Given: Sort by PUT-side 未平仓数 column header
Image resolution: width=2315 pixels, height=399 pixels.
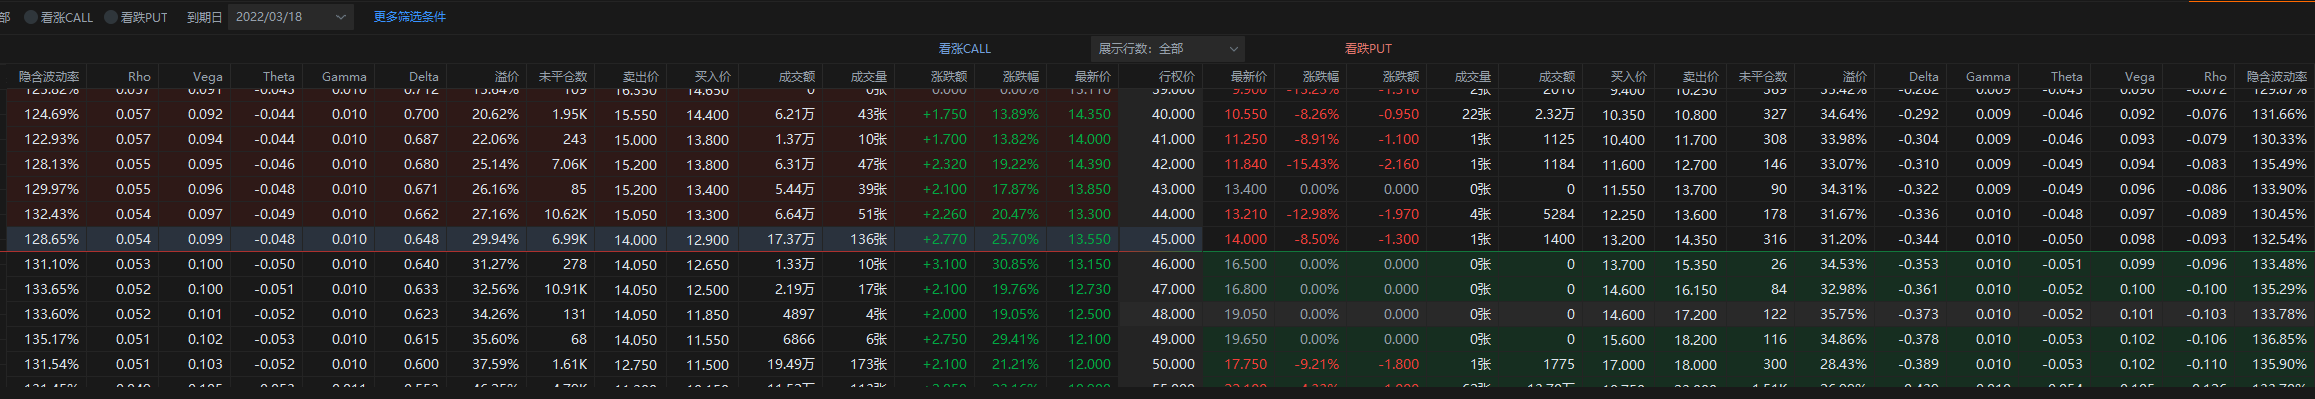Looking at the screenshot, I should (1763, 76).
